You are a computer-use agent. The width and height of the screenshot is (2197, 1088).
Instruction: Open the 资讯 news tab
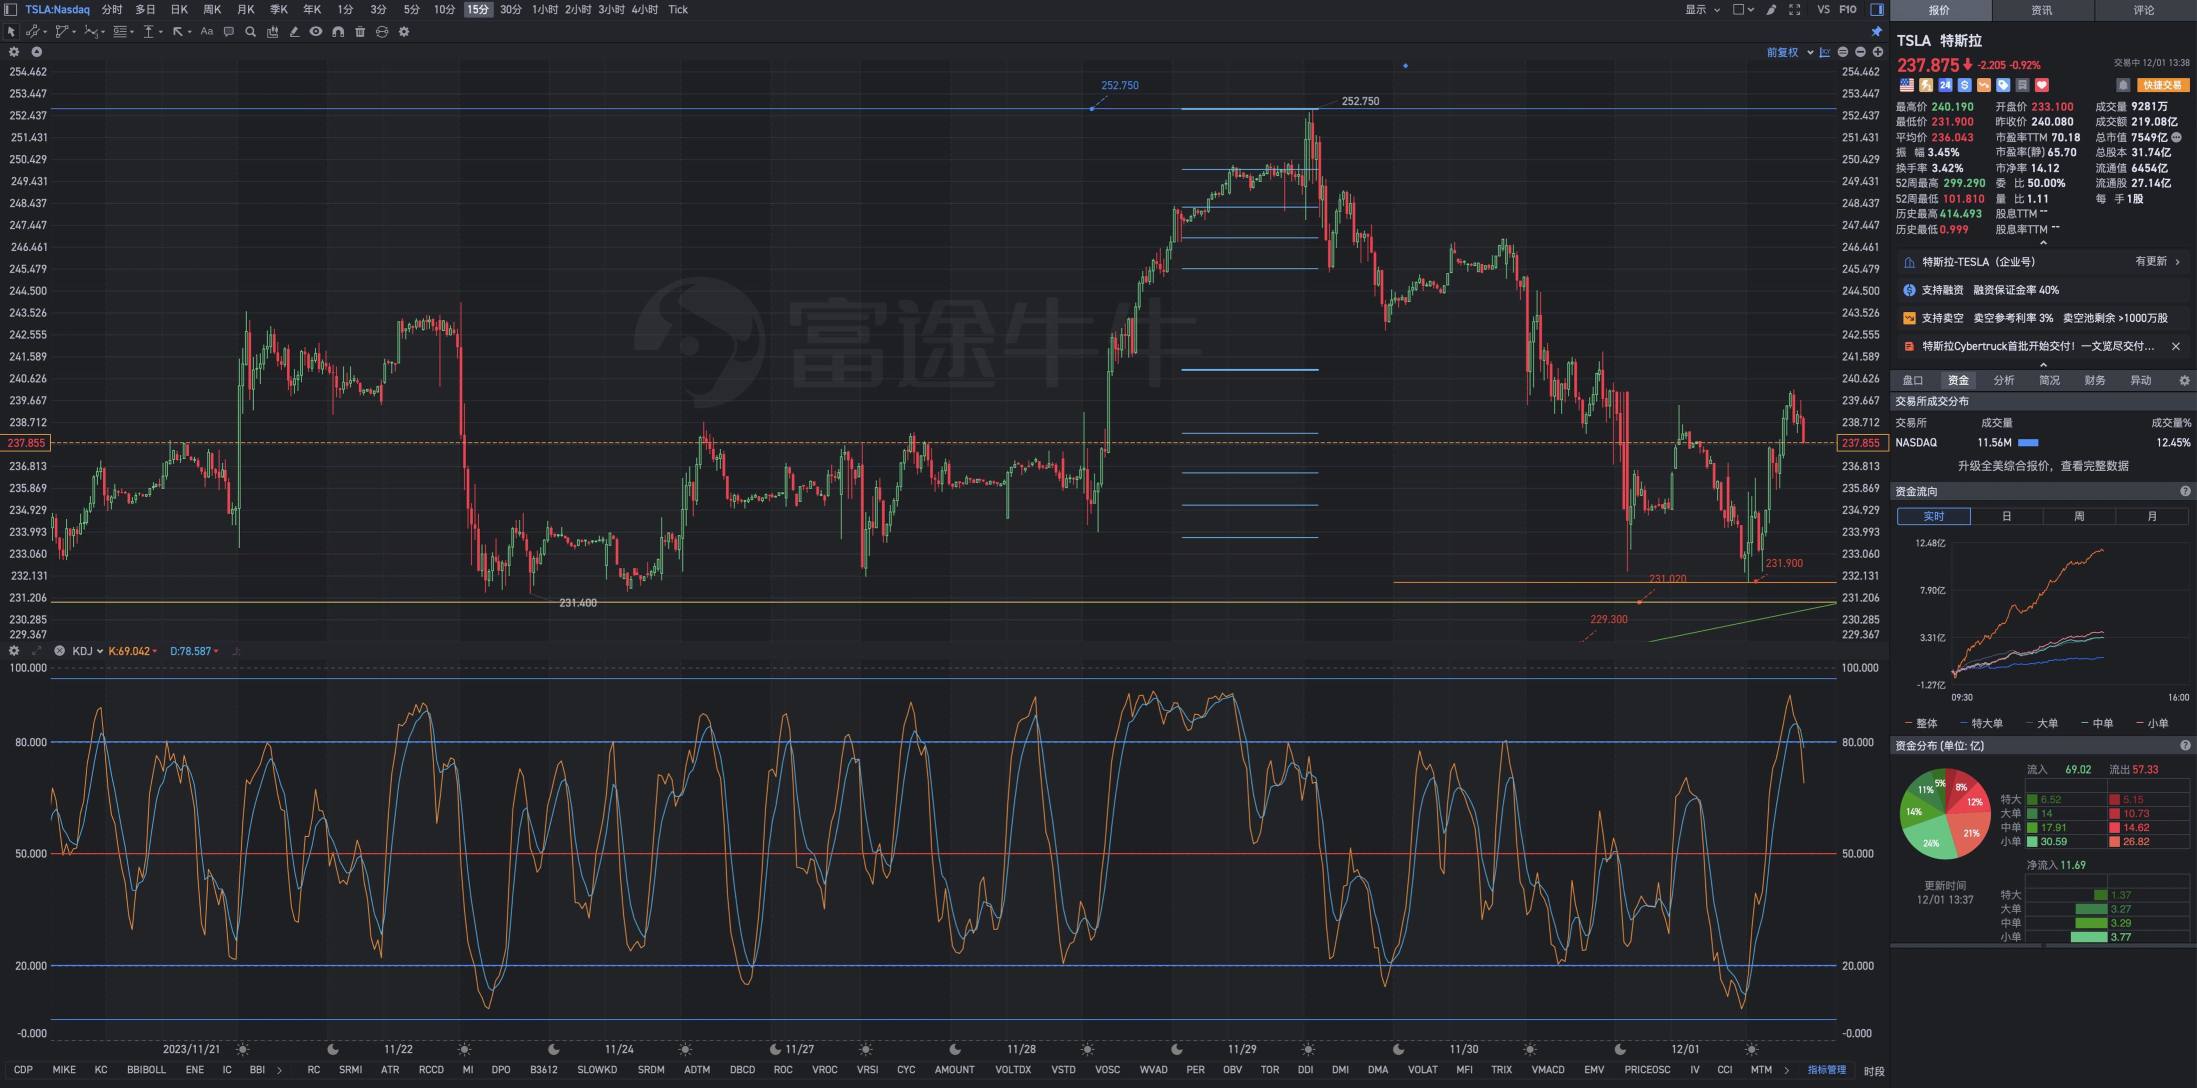[x=2042, y=10]
